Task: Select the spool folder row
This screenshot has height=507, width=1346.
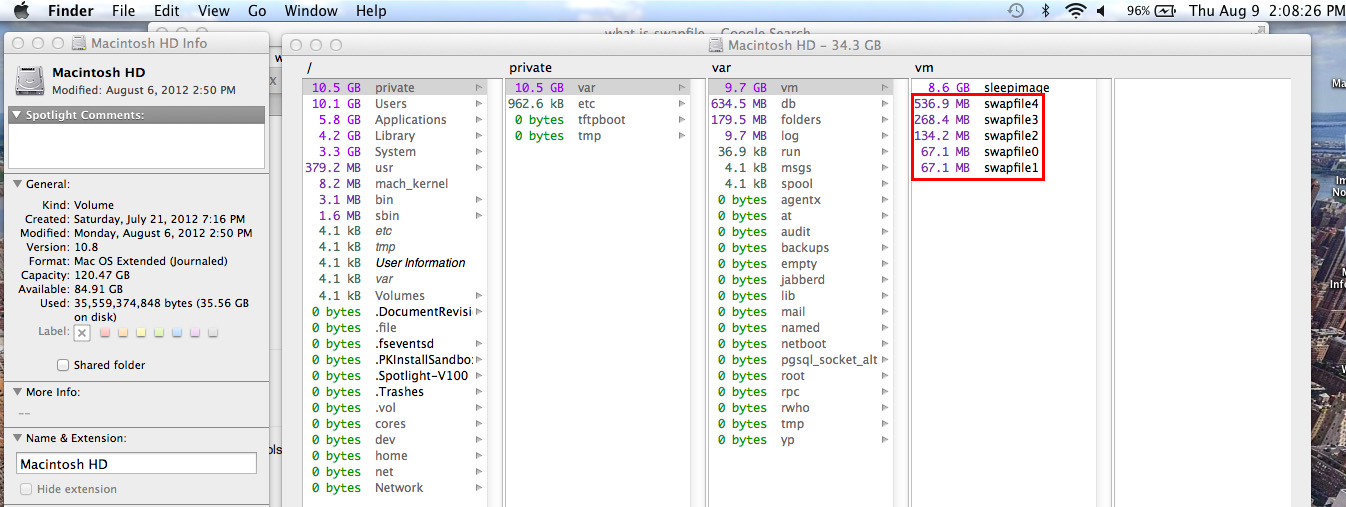Action: (x=801, y=184)
